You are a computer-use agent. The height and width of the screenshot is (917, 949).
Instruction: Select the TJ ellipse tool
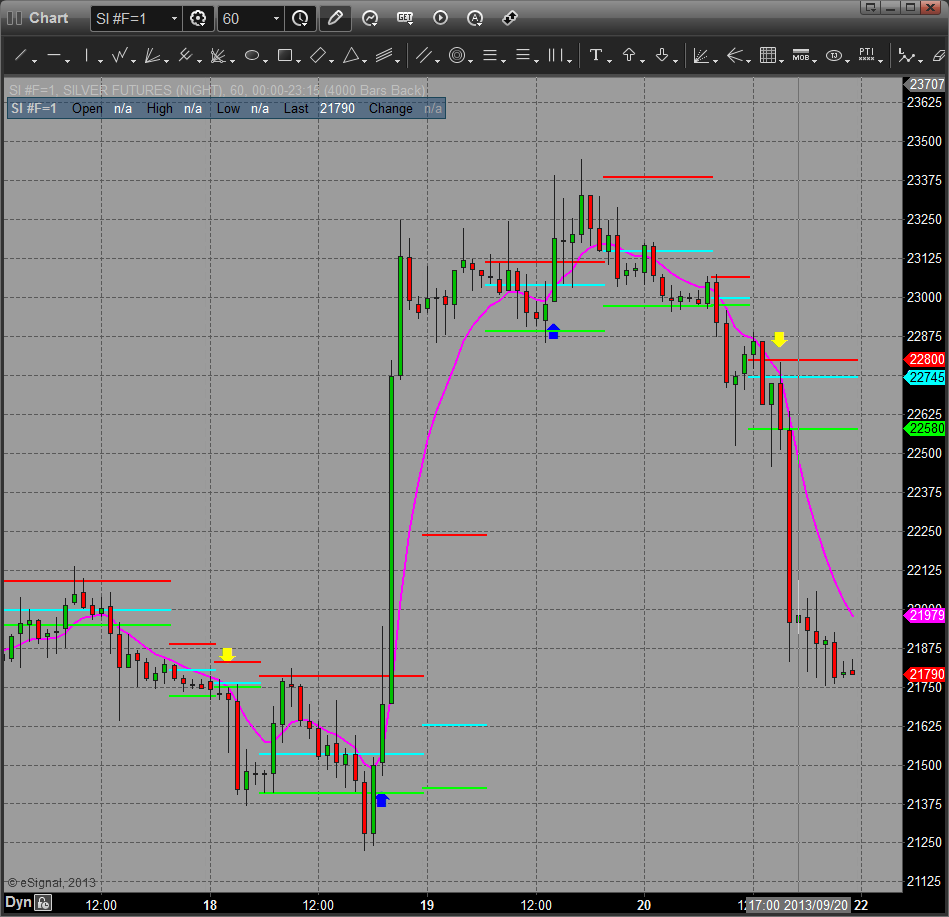coord(834,56)
